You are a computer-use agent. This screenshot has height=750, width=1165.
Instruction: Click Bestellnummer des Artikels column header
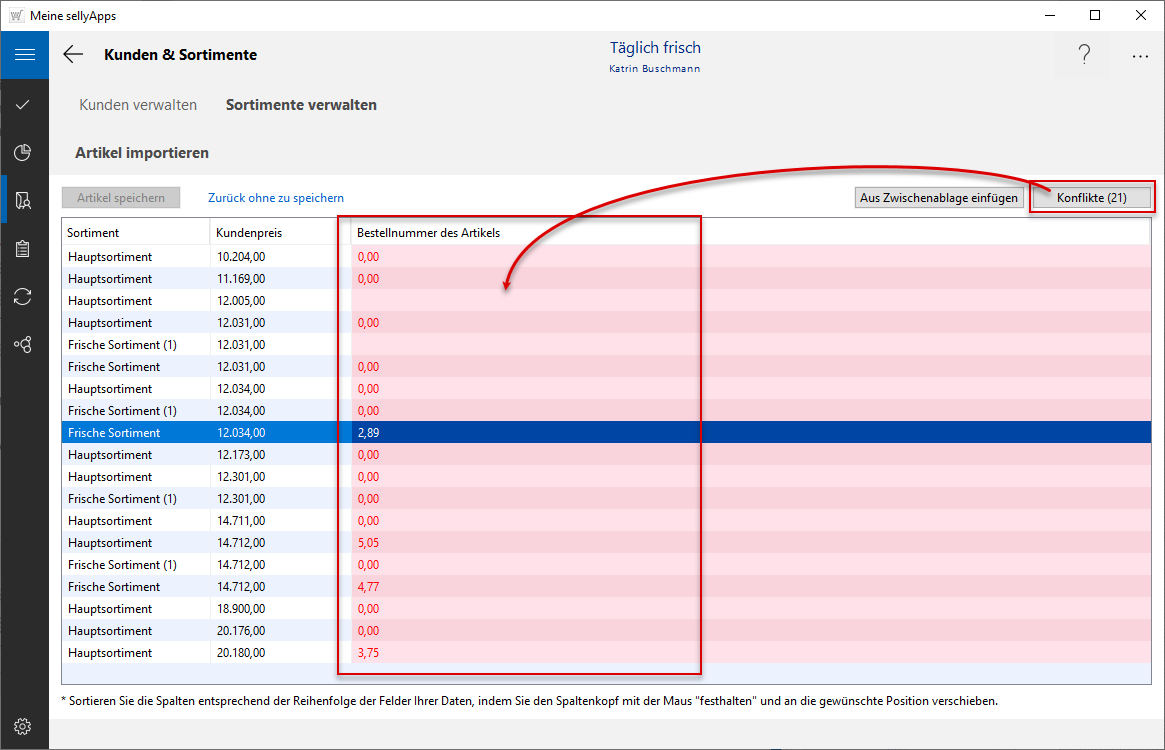pyautogui.click(x=428, y=233)
